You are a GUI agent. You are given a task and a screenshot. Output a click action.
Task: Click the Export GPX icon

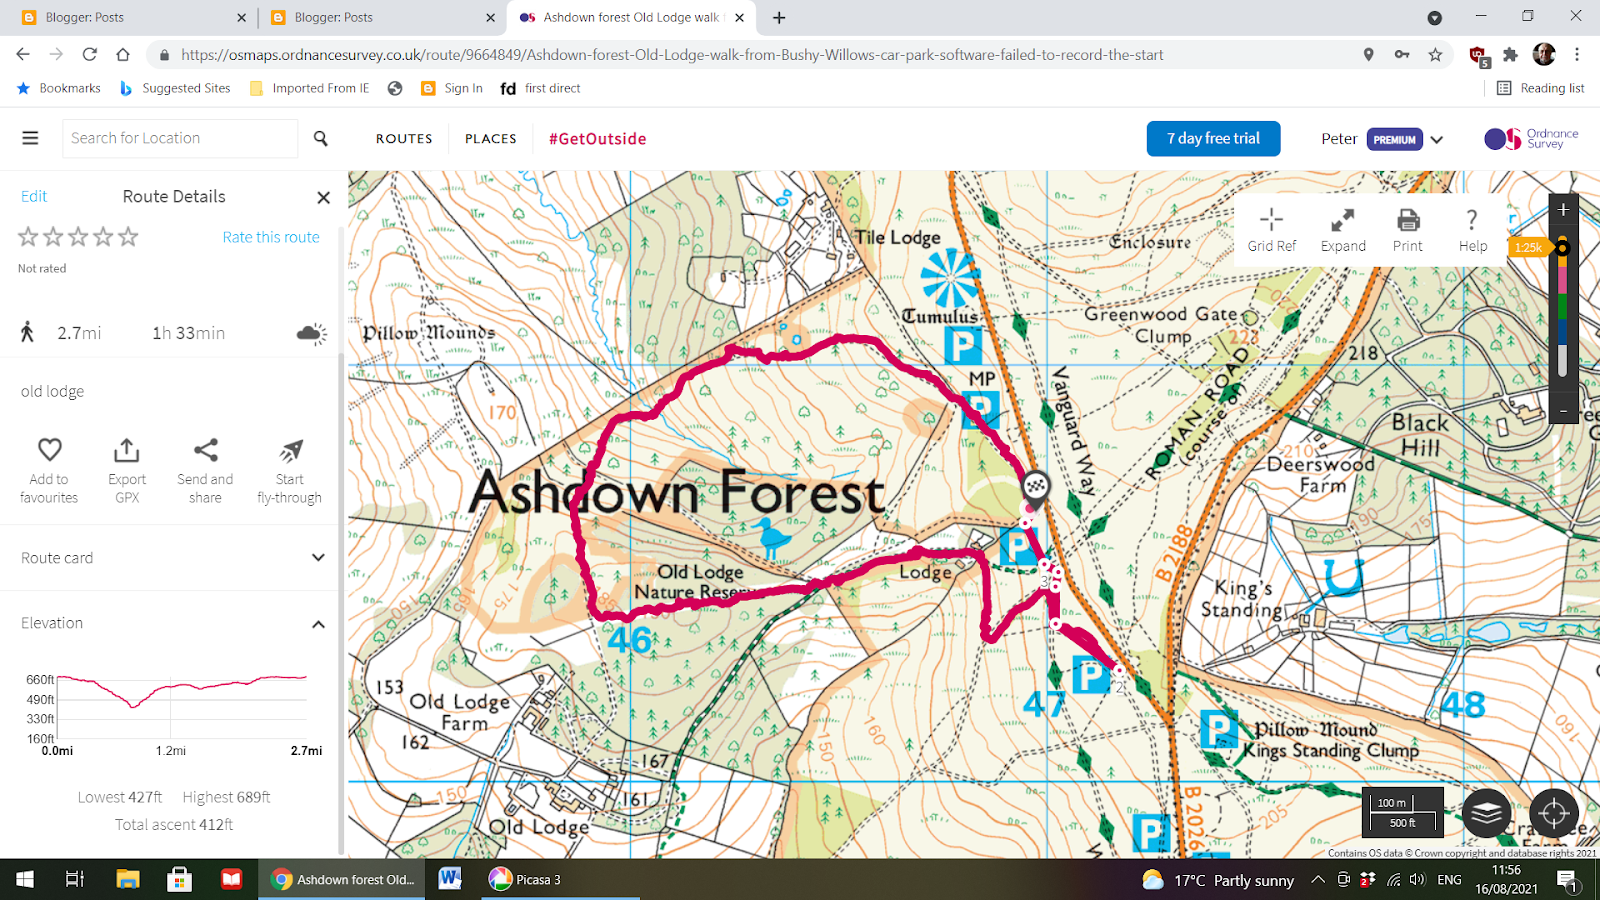point(127,450)
